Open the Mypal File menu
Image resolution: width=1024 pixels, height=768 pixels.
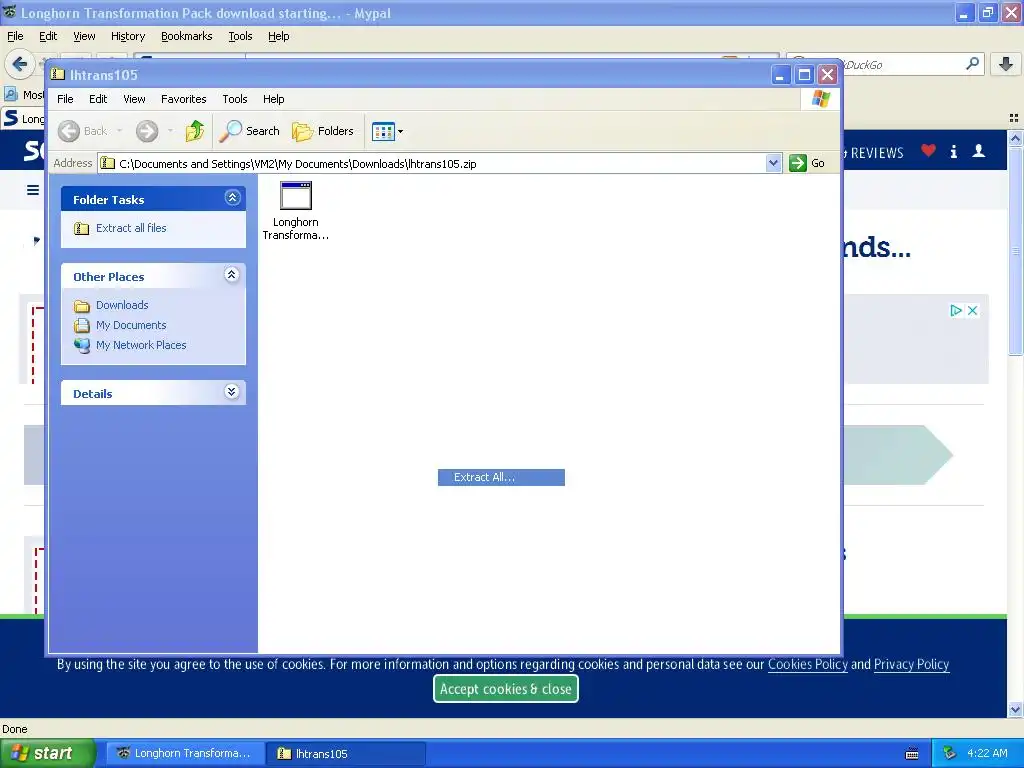pos(15,37)
